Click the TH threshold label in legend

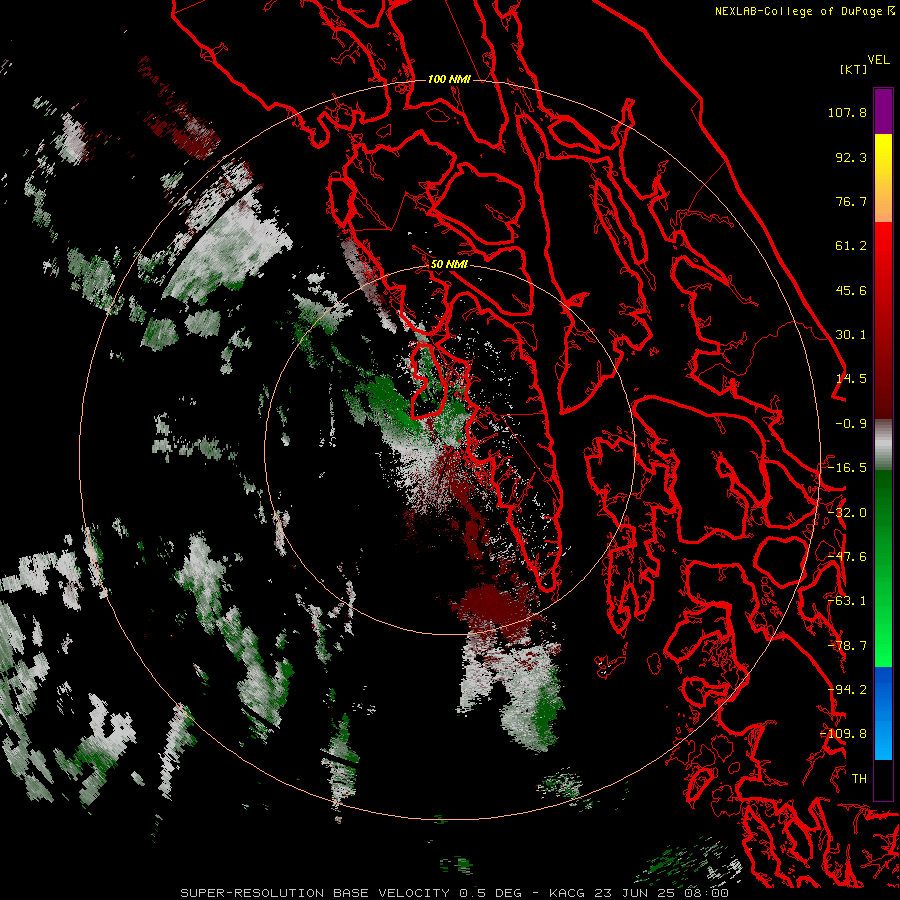859,779
